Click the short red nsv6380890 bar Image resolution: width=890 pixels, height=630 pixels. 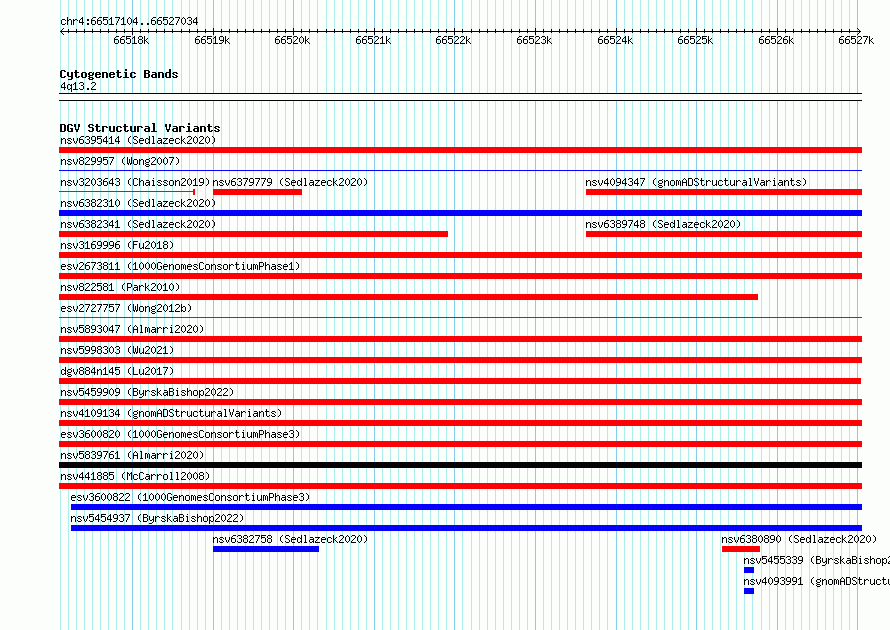pyautogui.click(x=741, y=549)
